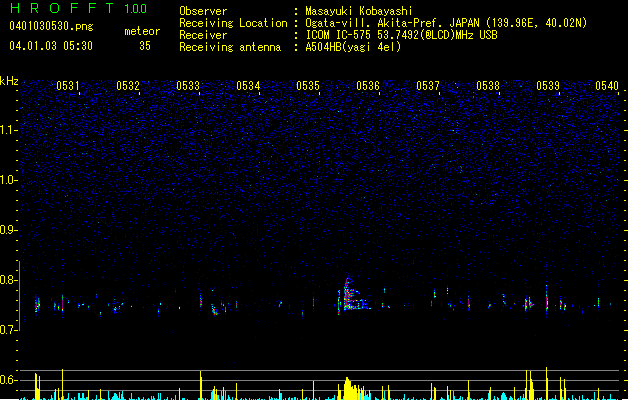Click the 1.0 kHz frequency axis label
Screen dimensions: 629x400
pos(8,180)
